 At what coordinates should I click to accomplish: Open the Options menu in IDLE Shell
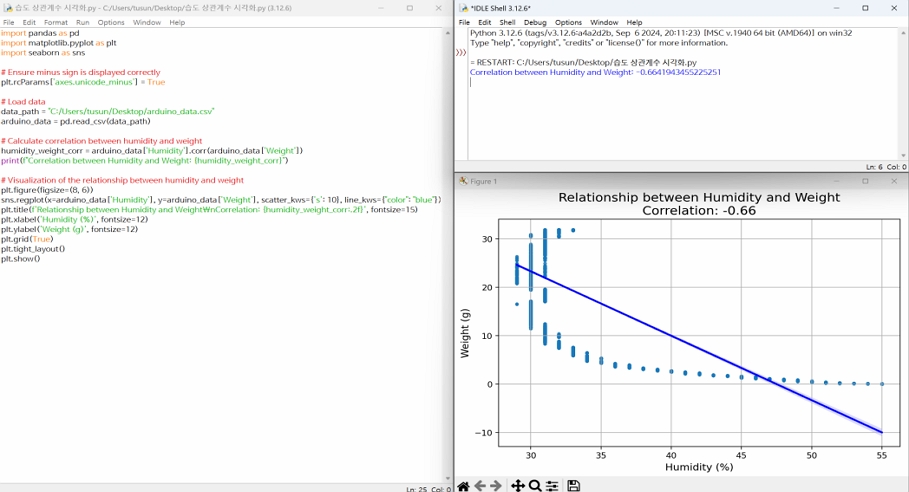(x=568, y=23)
